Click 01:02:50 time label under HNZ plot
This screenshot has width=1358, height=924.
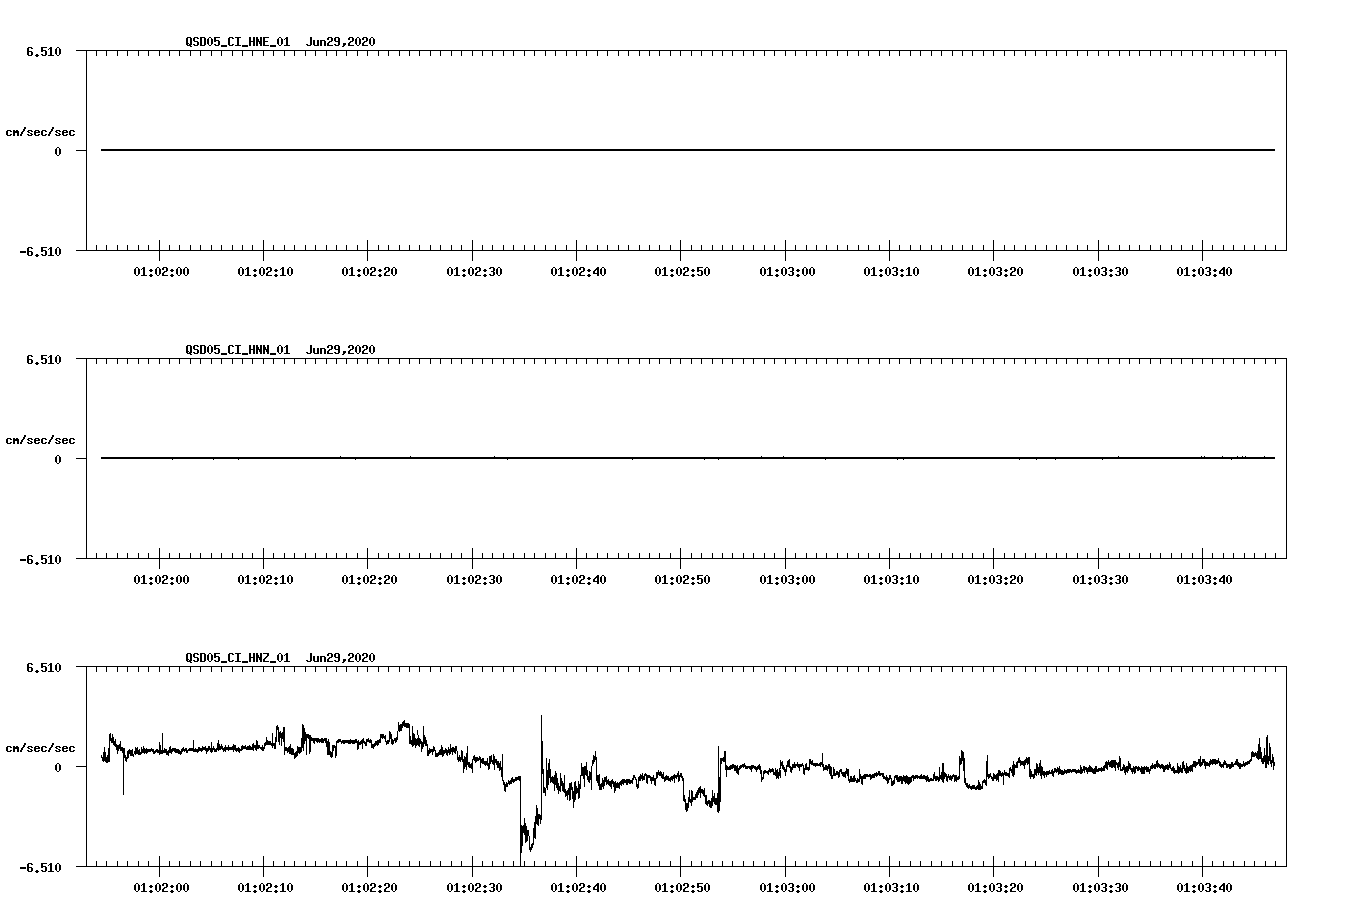[683, 888]
